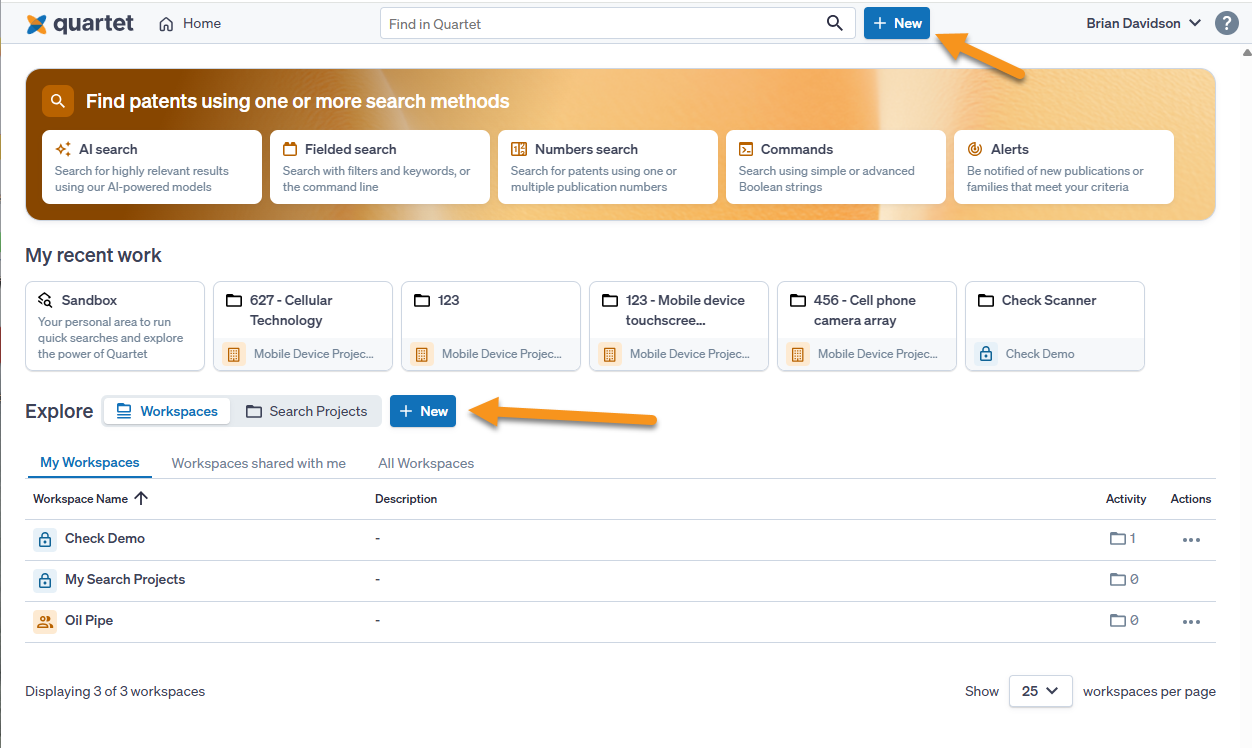Click the search magnifier icon in Find bar
1252x748 pixels.
835,24
